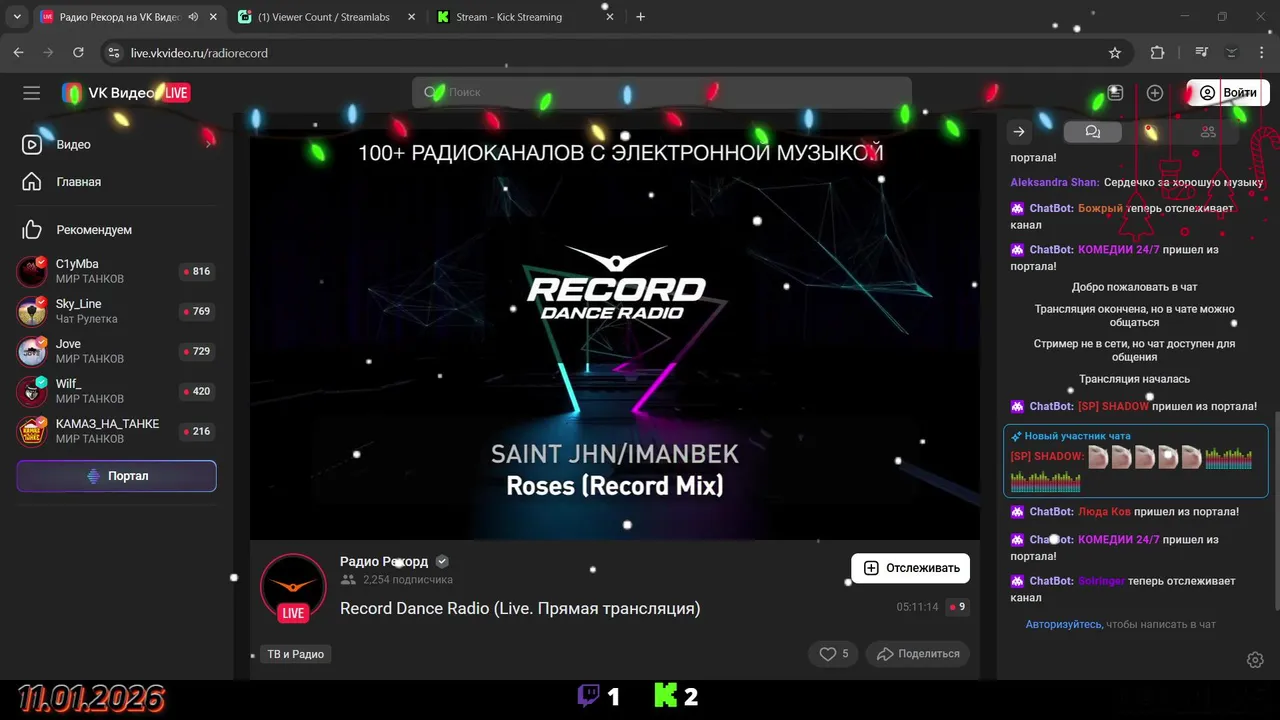Viewport: 1280px width, 720px height.
Task: Like the stream with heart button
Action: pyautogui.click(x=835, y=654)
